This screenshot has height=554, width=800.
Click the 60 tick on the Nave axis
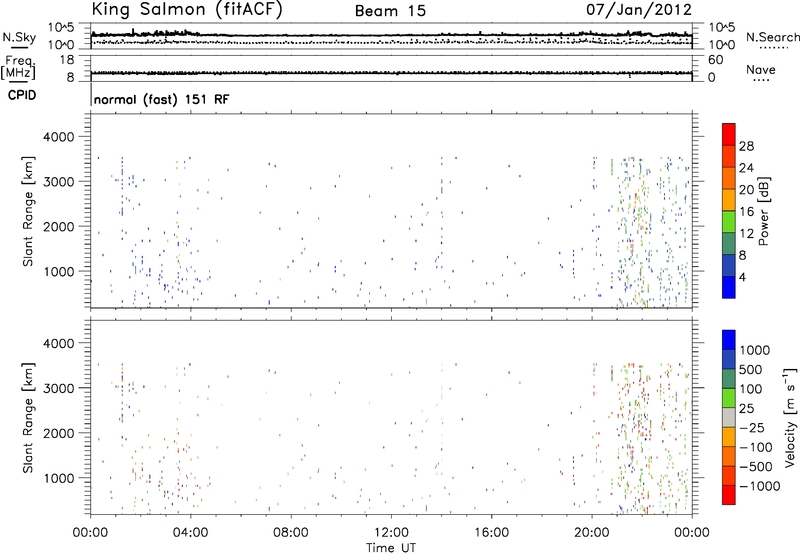[x=715, y=60]
